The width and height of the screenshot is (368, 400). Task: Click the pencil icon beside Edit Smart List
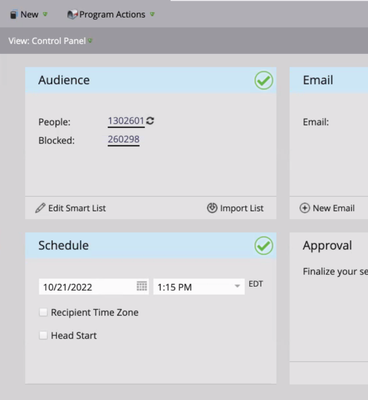[x=40, y=208]
